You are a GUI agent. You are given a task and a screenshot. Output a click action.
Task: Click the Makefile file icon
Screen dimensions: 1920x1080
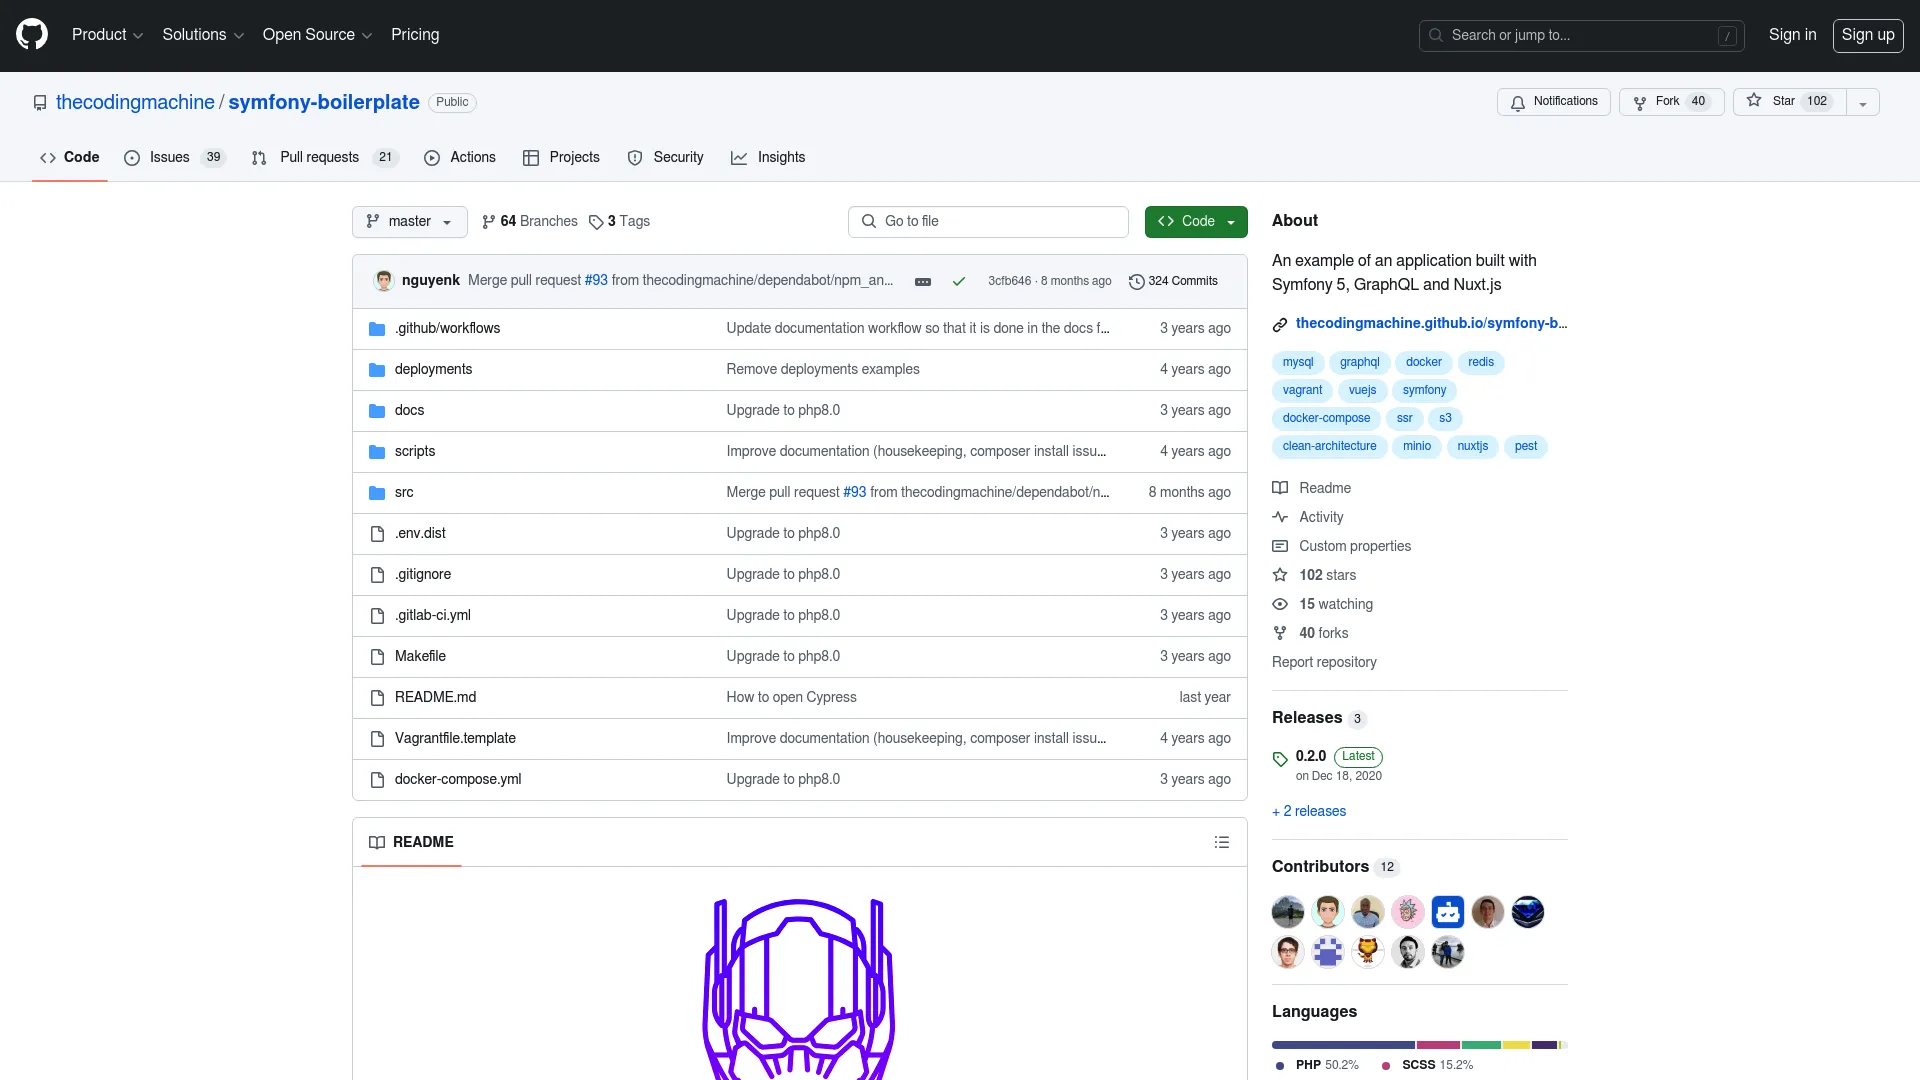point(377,657)
